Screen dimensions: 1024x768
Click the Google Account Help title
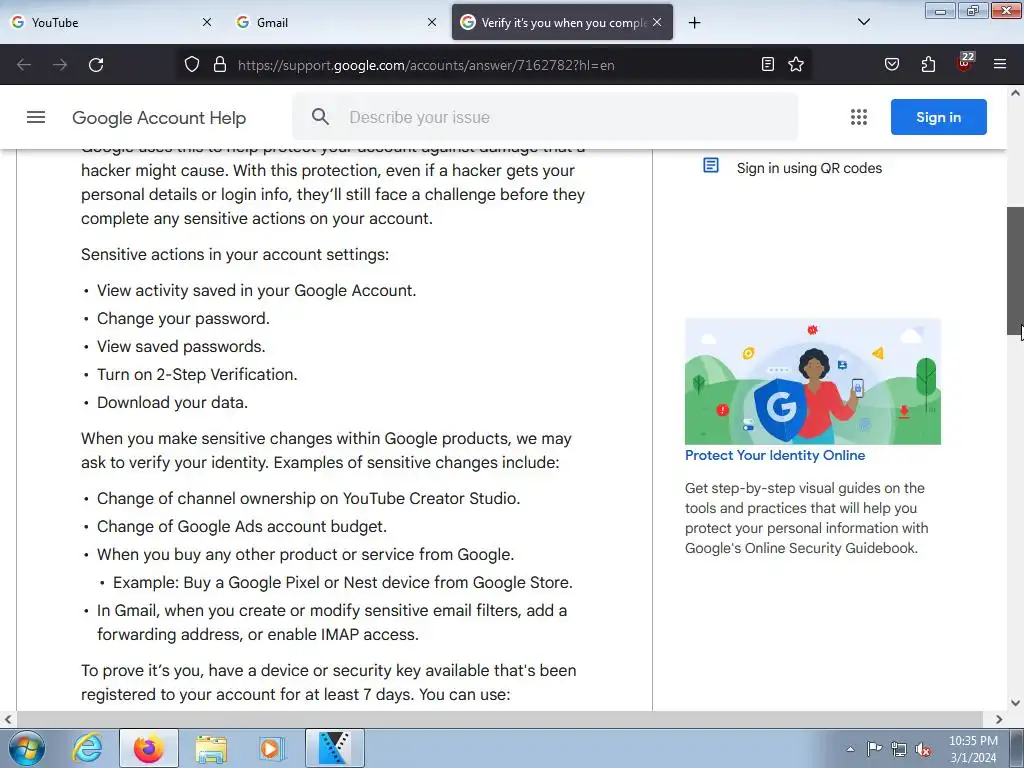click(x=159, y=118)
